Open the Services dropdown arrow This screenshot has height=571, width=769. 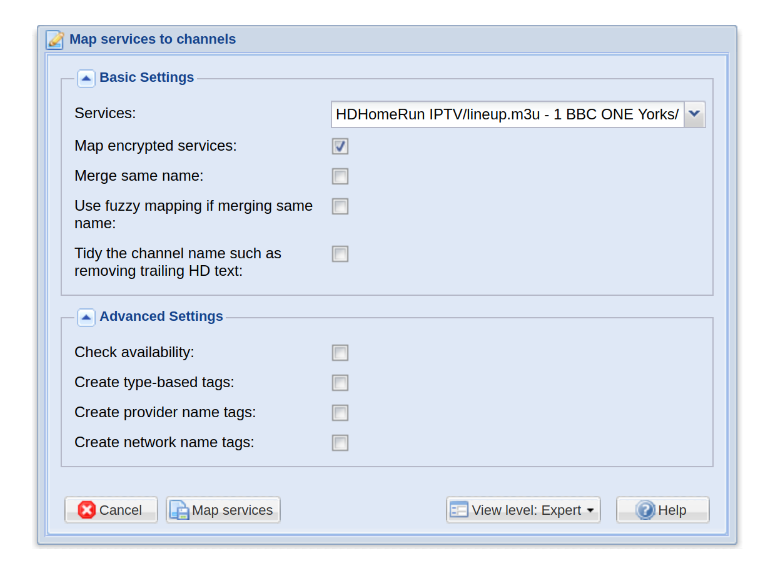click(x=695, y=115)
